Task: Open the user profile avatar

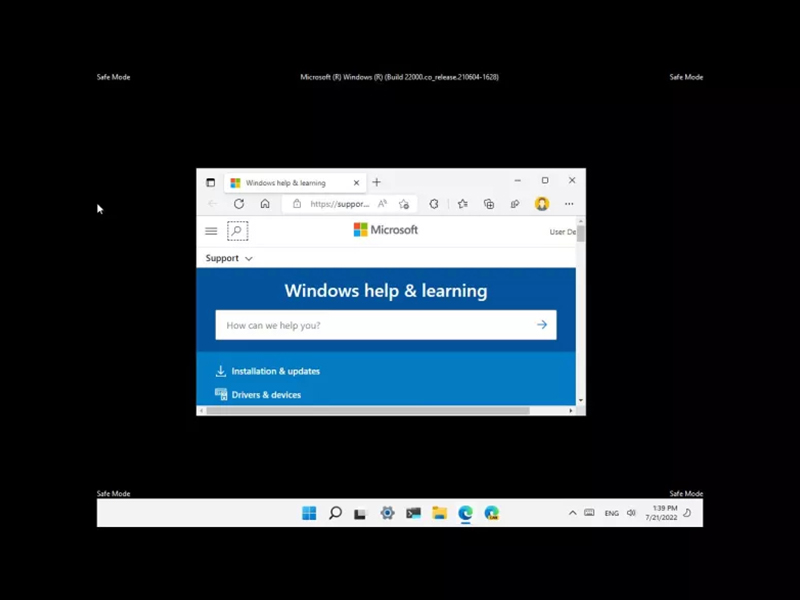Action: tap(542, 204)
